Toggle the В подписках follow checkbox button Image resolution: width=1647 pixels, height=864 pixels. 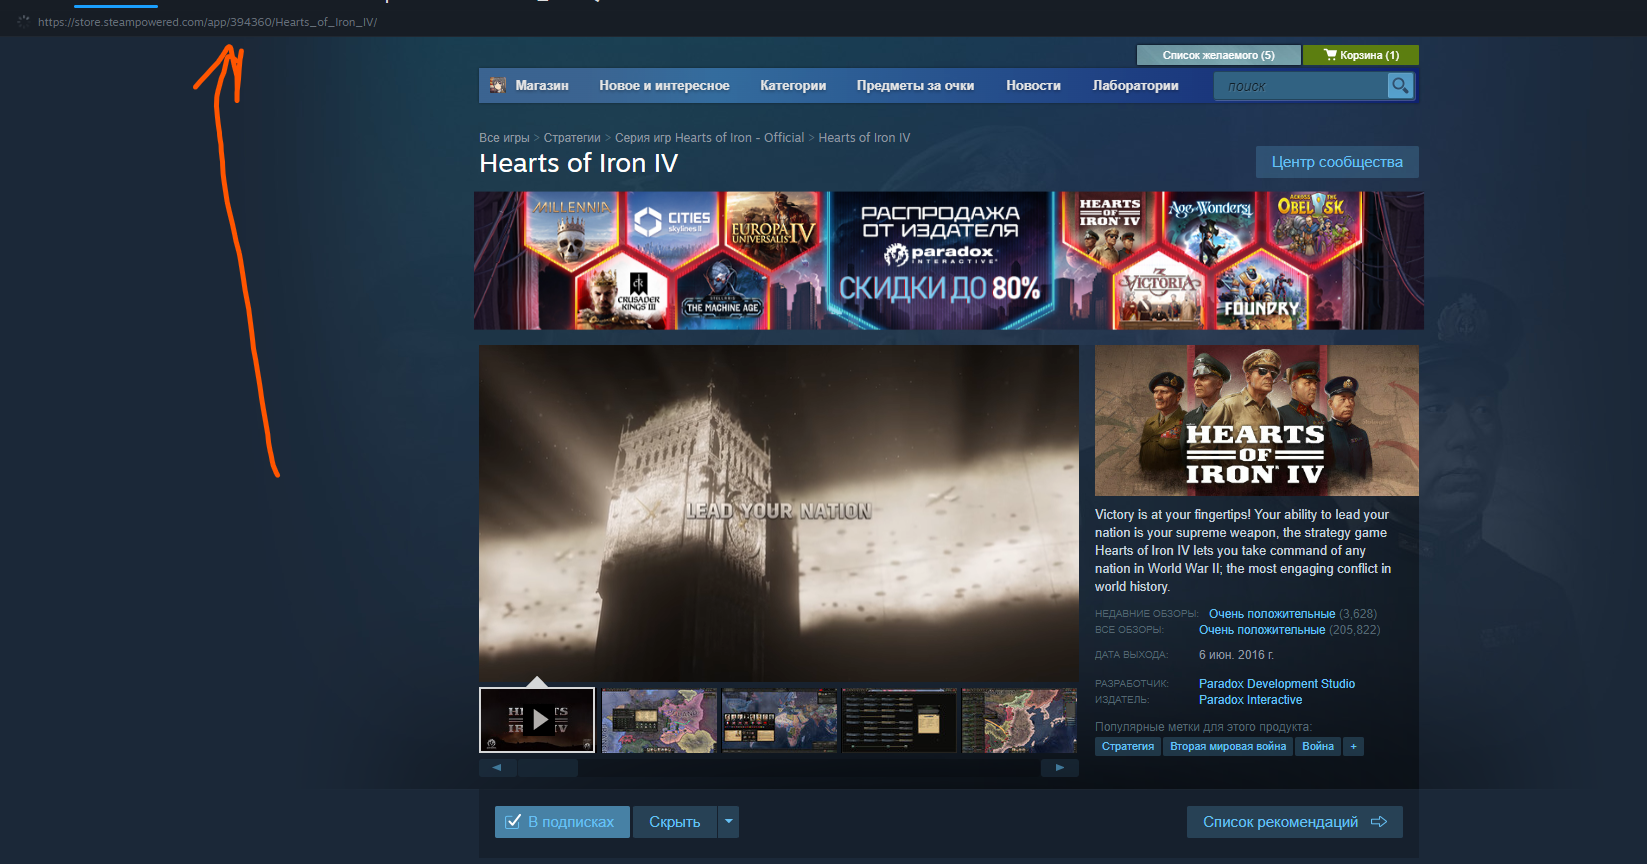(x=562, y=822)
